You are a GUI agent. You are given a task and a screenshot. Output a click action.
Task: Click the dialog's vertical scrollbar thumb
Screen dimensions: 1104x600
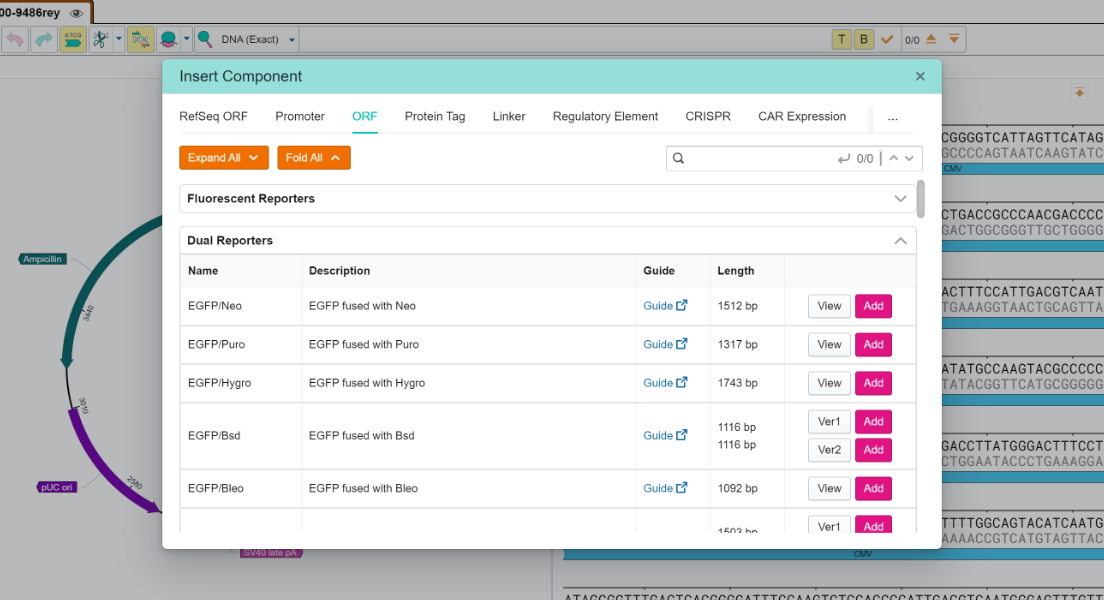pyautogui.click(x=921, y=199)
